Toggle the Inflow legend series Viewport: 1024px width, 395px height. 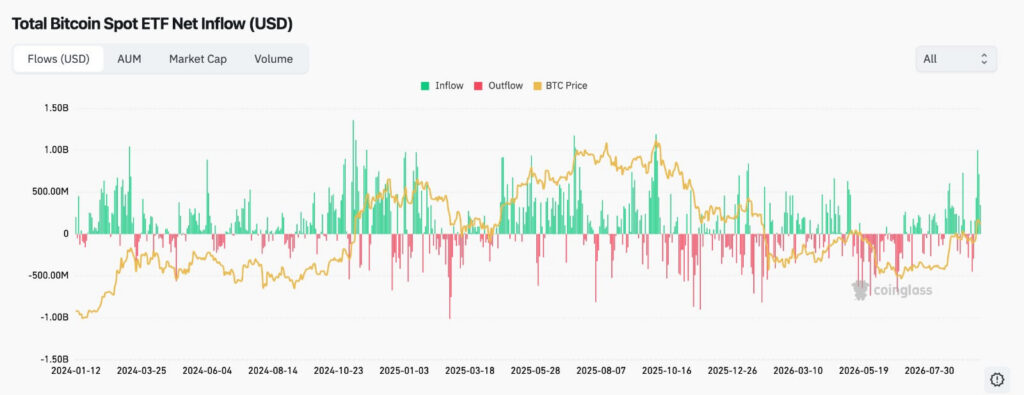coord(442,86)
